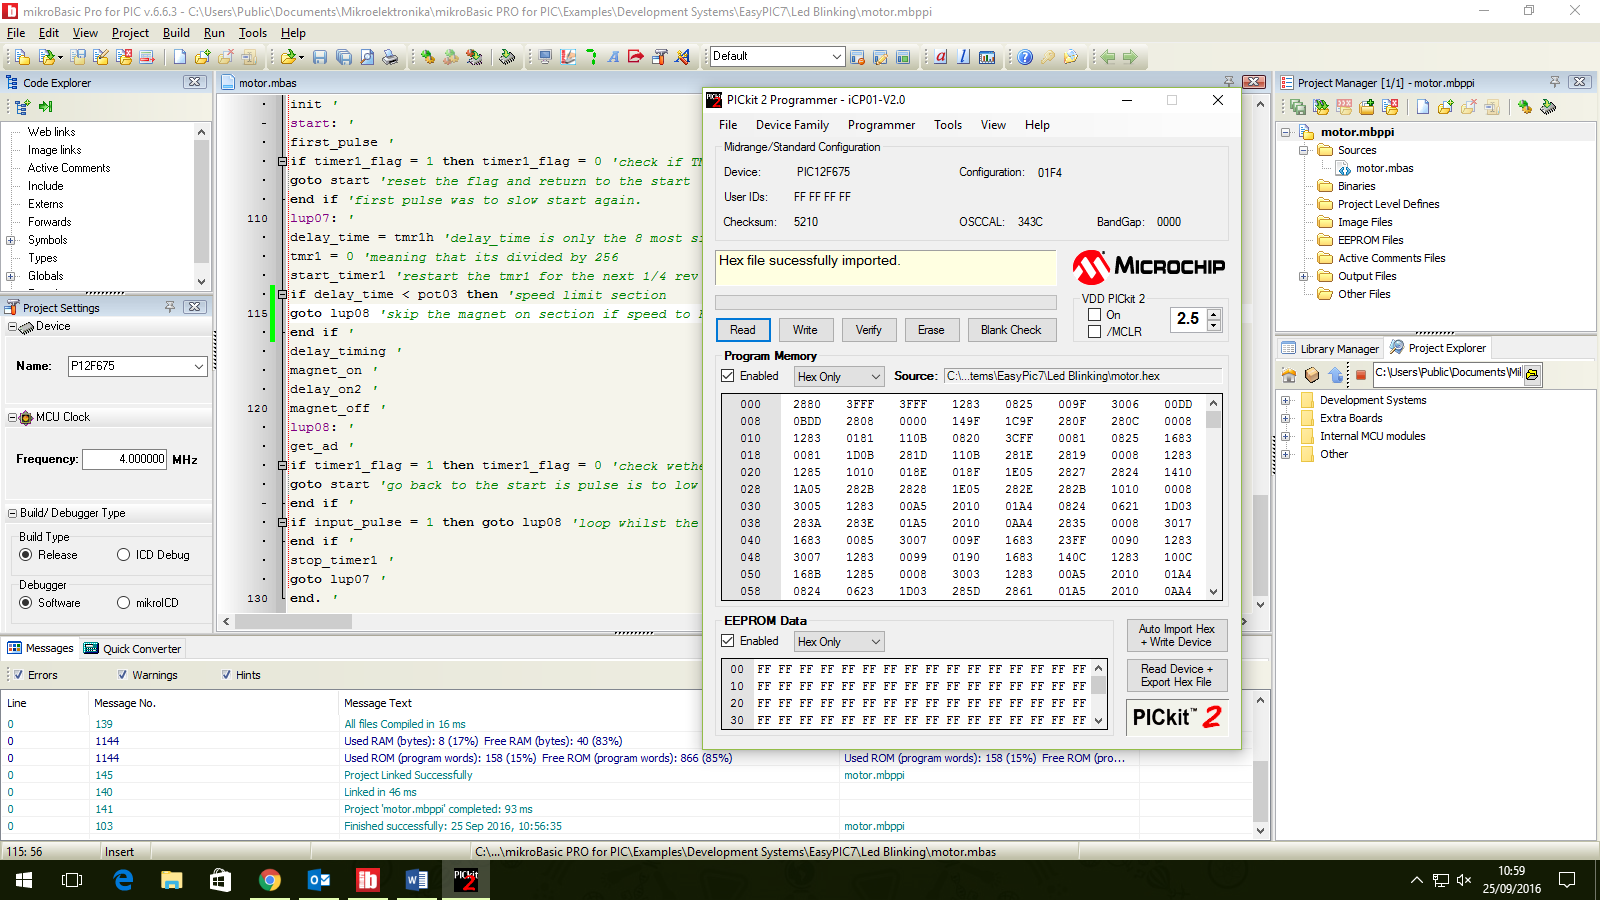Click the Statistics chart toolbar icon
Screen dimensions: 1600x900
pyautogui.click(x=987, y=57)
